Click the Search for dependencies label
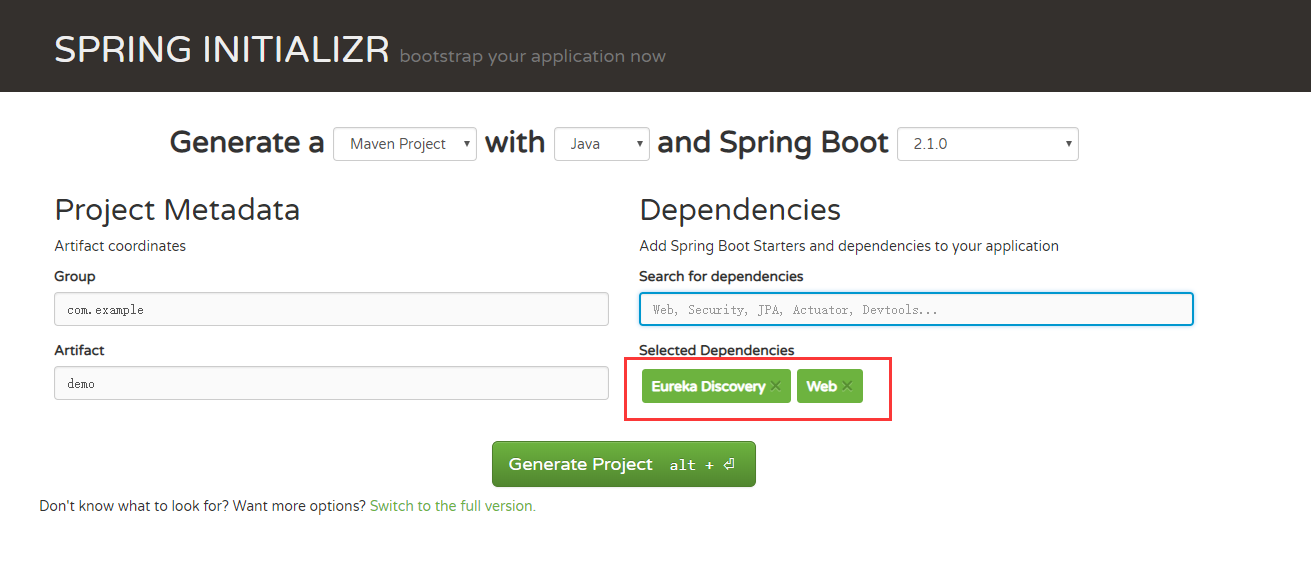Screen dimensions: 1311x570 (x=721, y=276)
